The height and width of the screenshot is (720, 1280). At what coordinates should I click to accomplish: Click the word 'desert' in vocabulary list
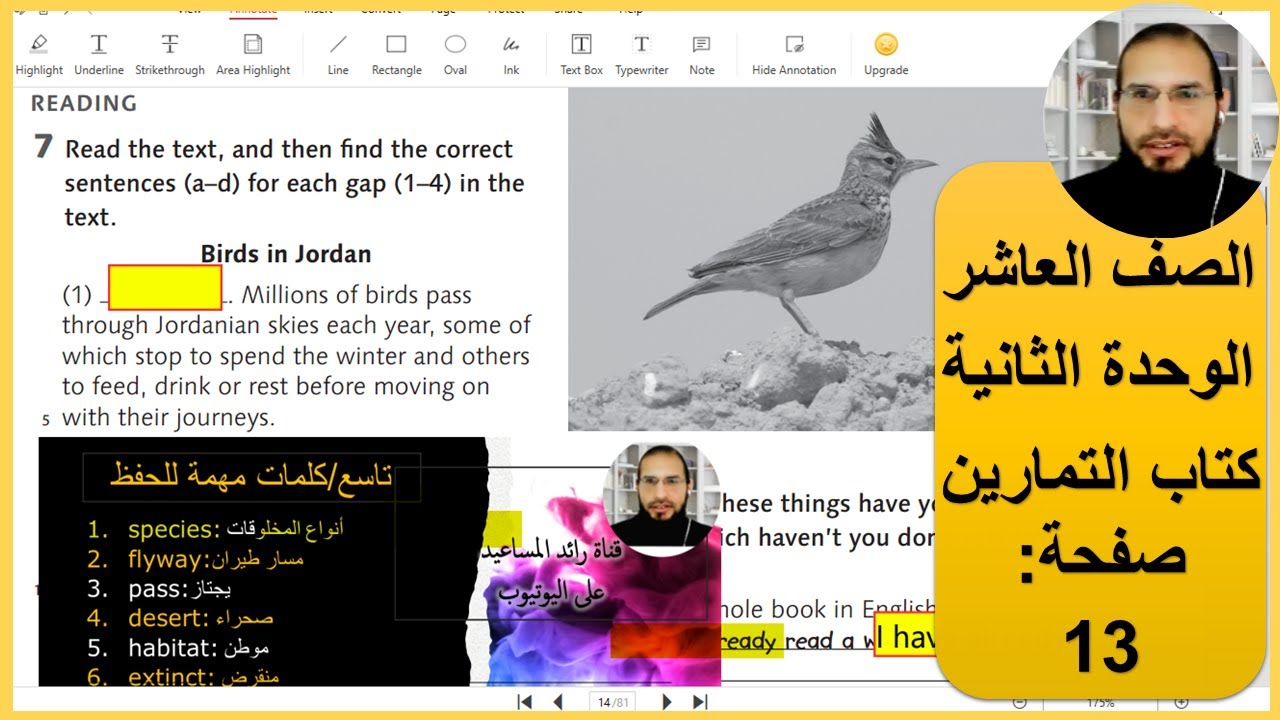pyautogui.click(x=165, y=619)
